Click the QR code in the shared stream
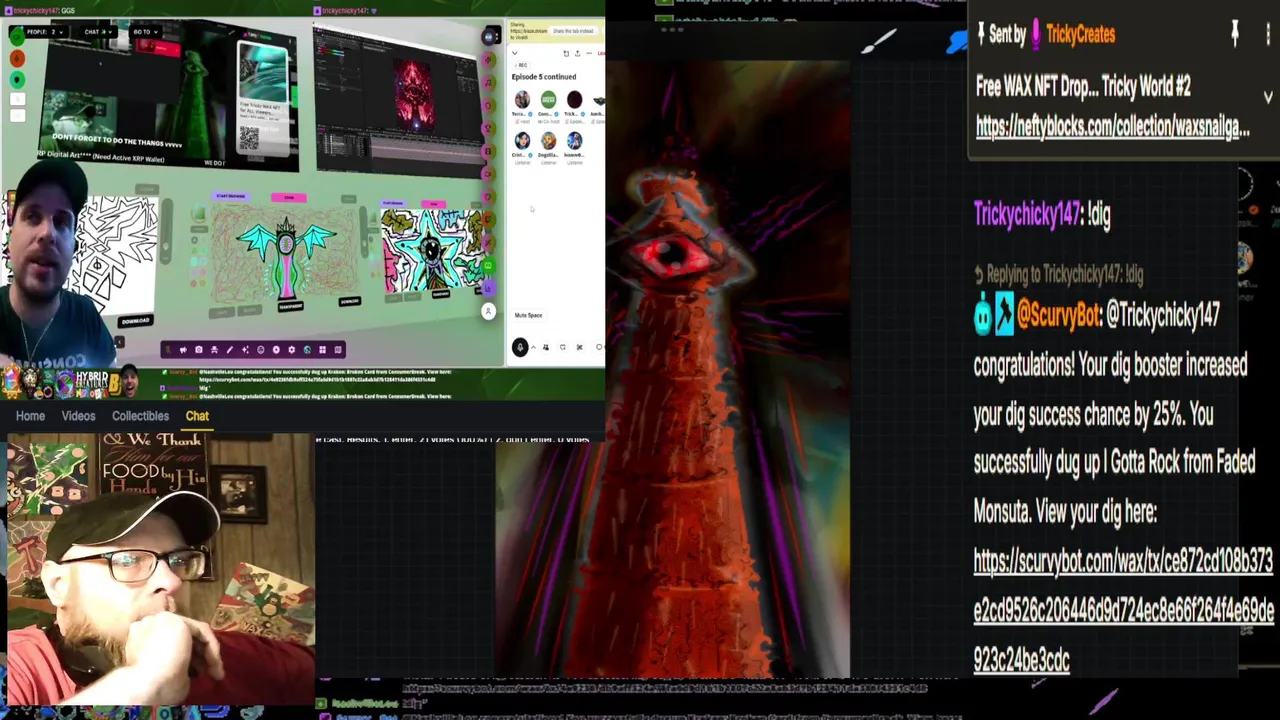 [249, 140]
